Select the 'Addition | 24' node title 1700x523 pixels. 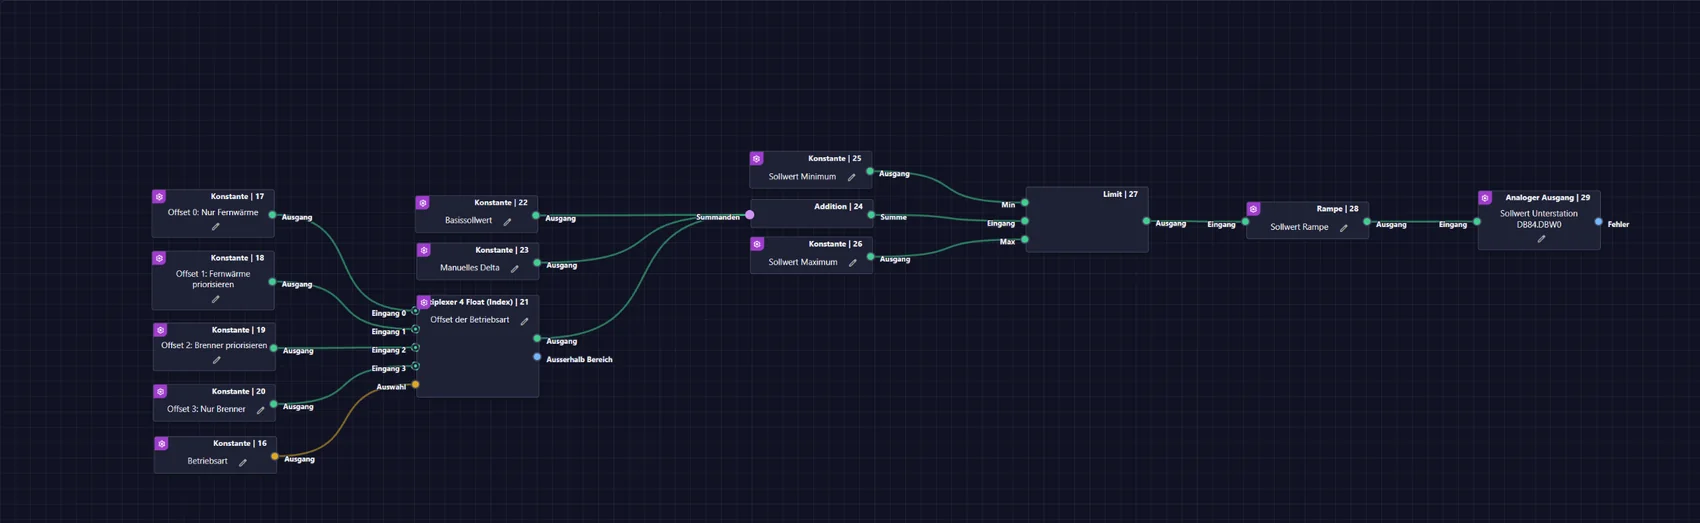click(x=838, y=207)
